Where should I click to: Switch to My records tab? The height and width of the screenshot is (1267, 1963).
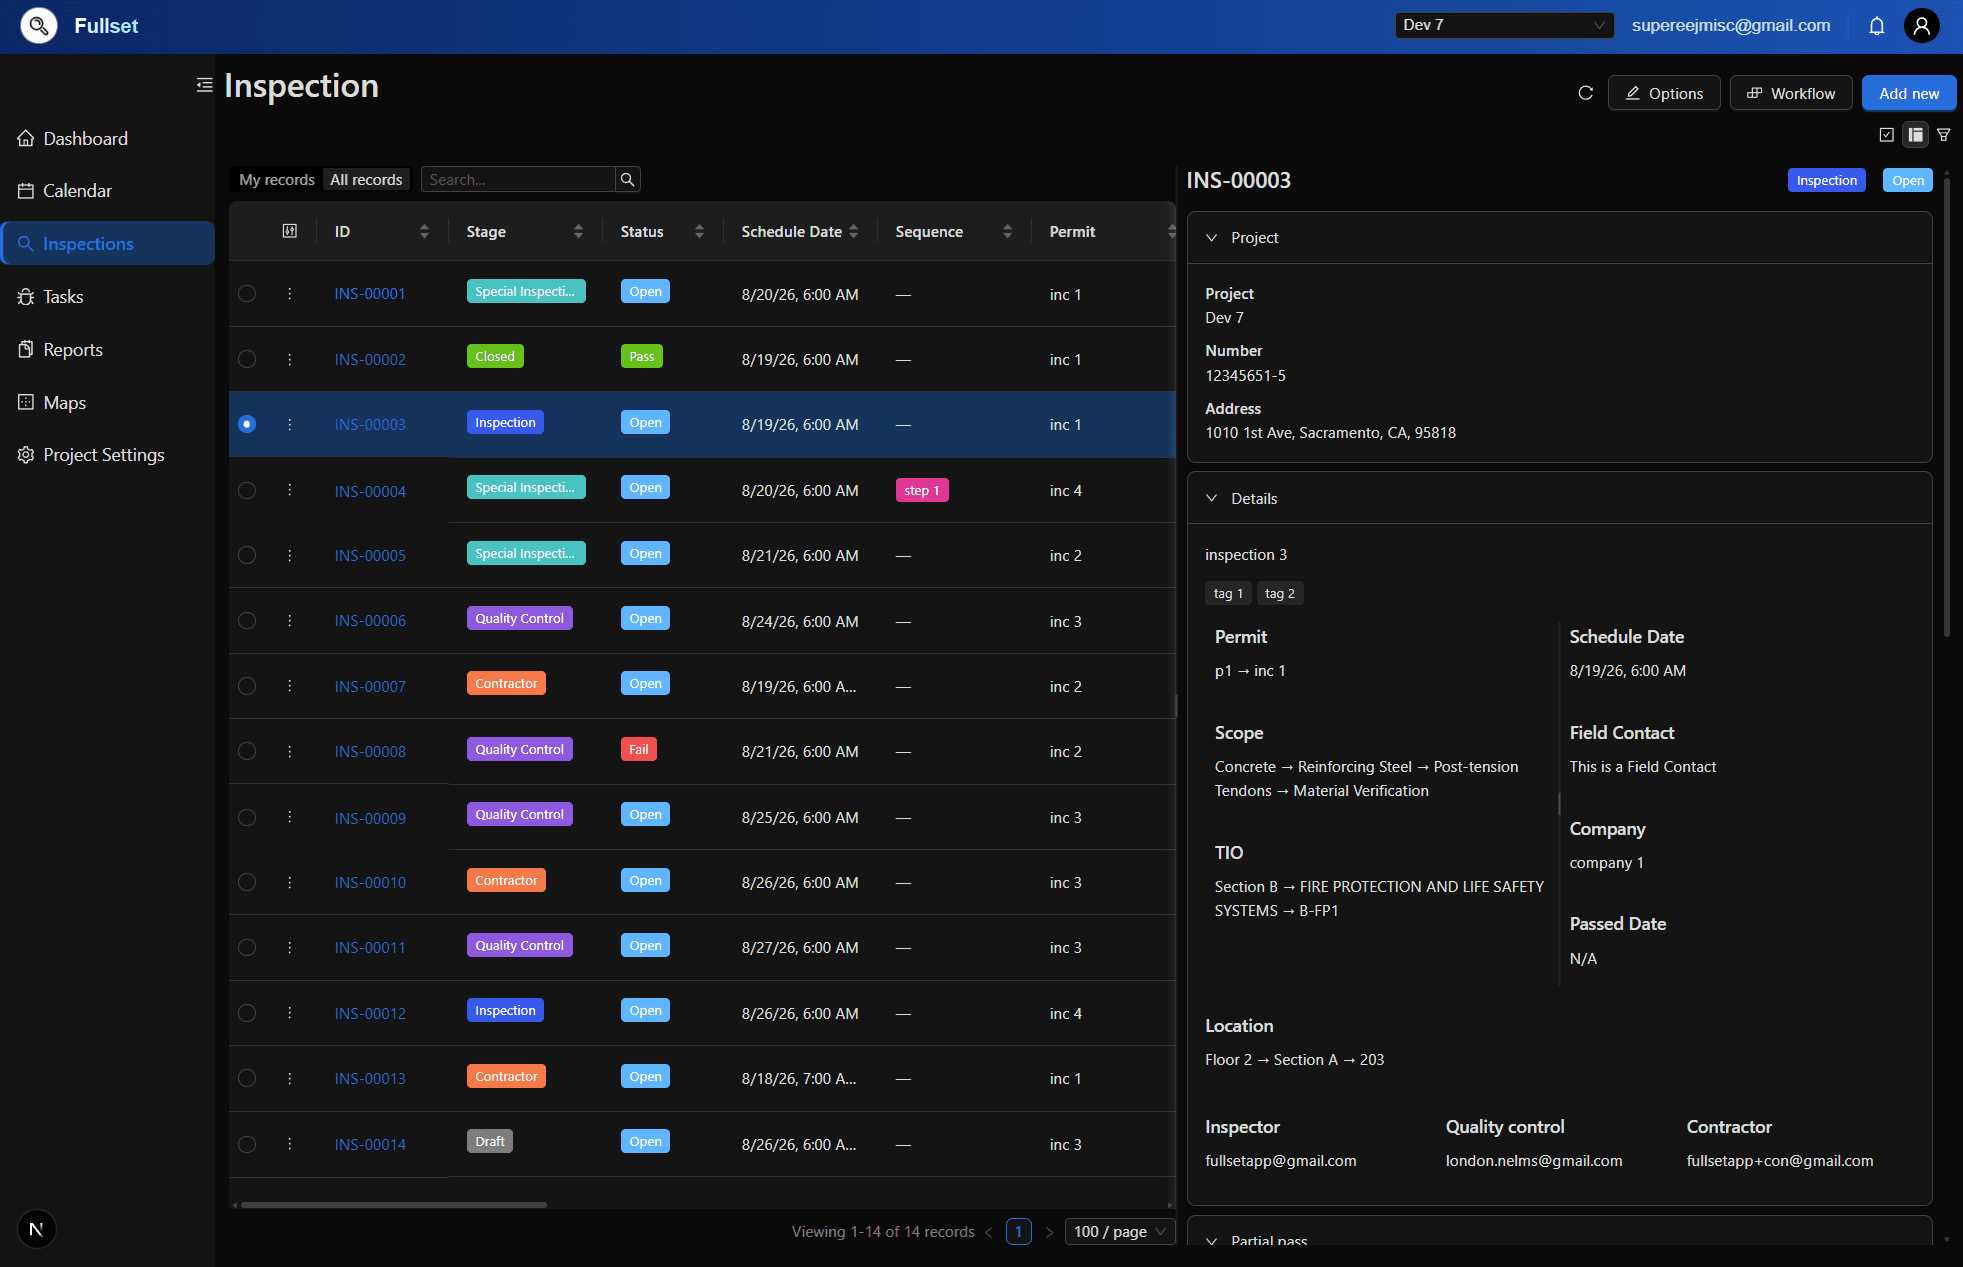[276, 180]
